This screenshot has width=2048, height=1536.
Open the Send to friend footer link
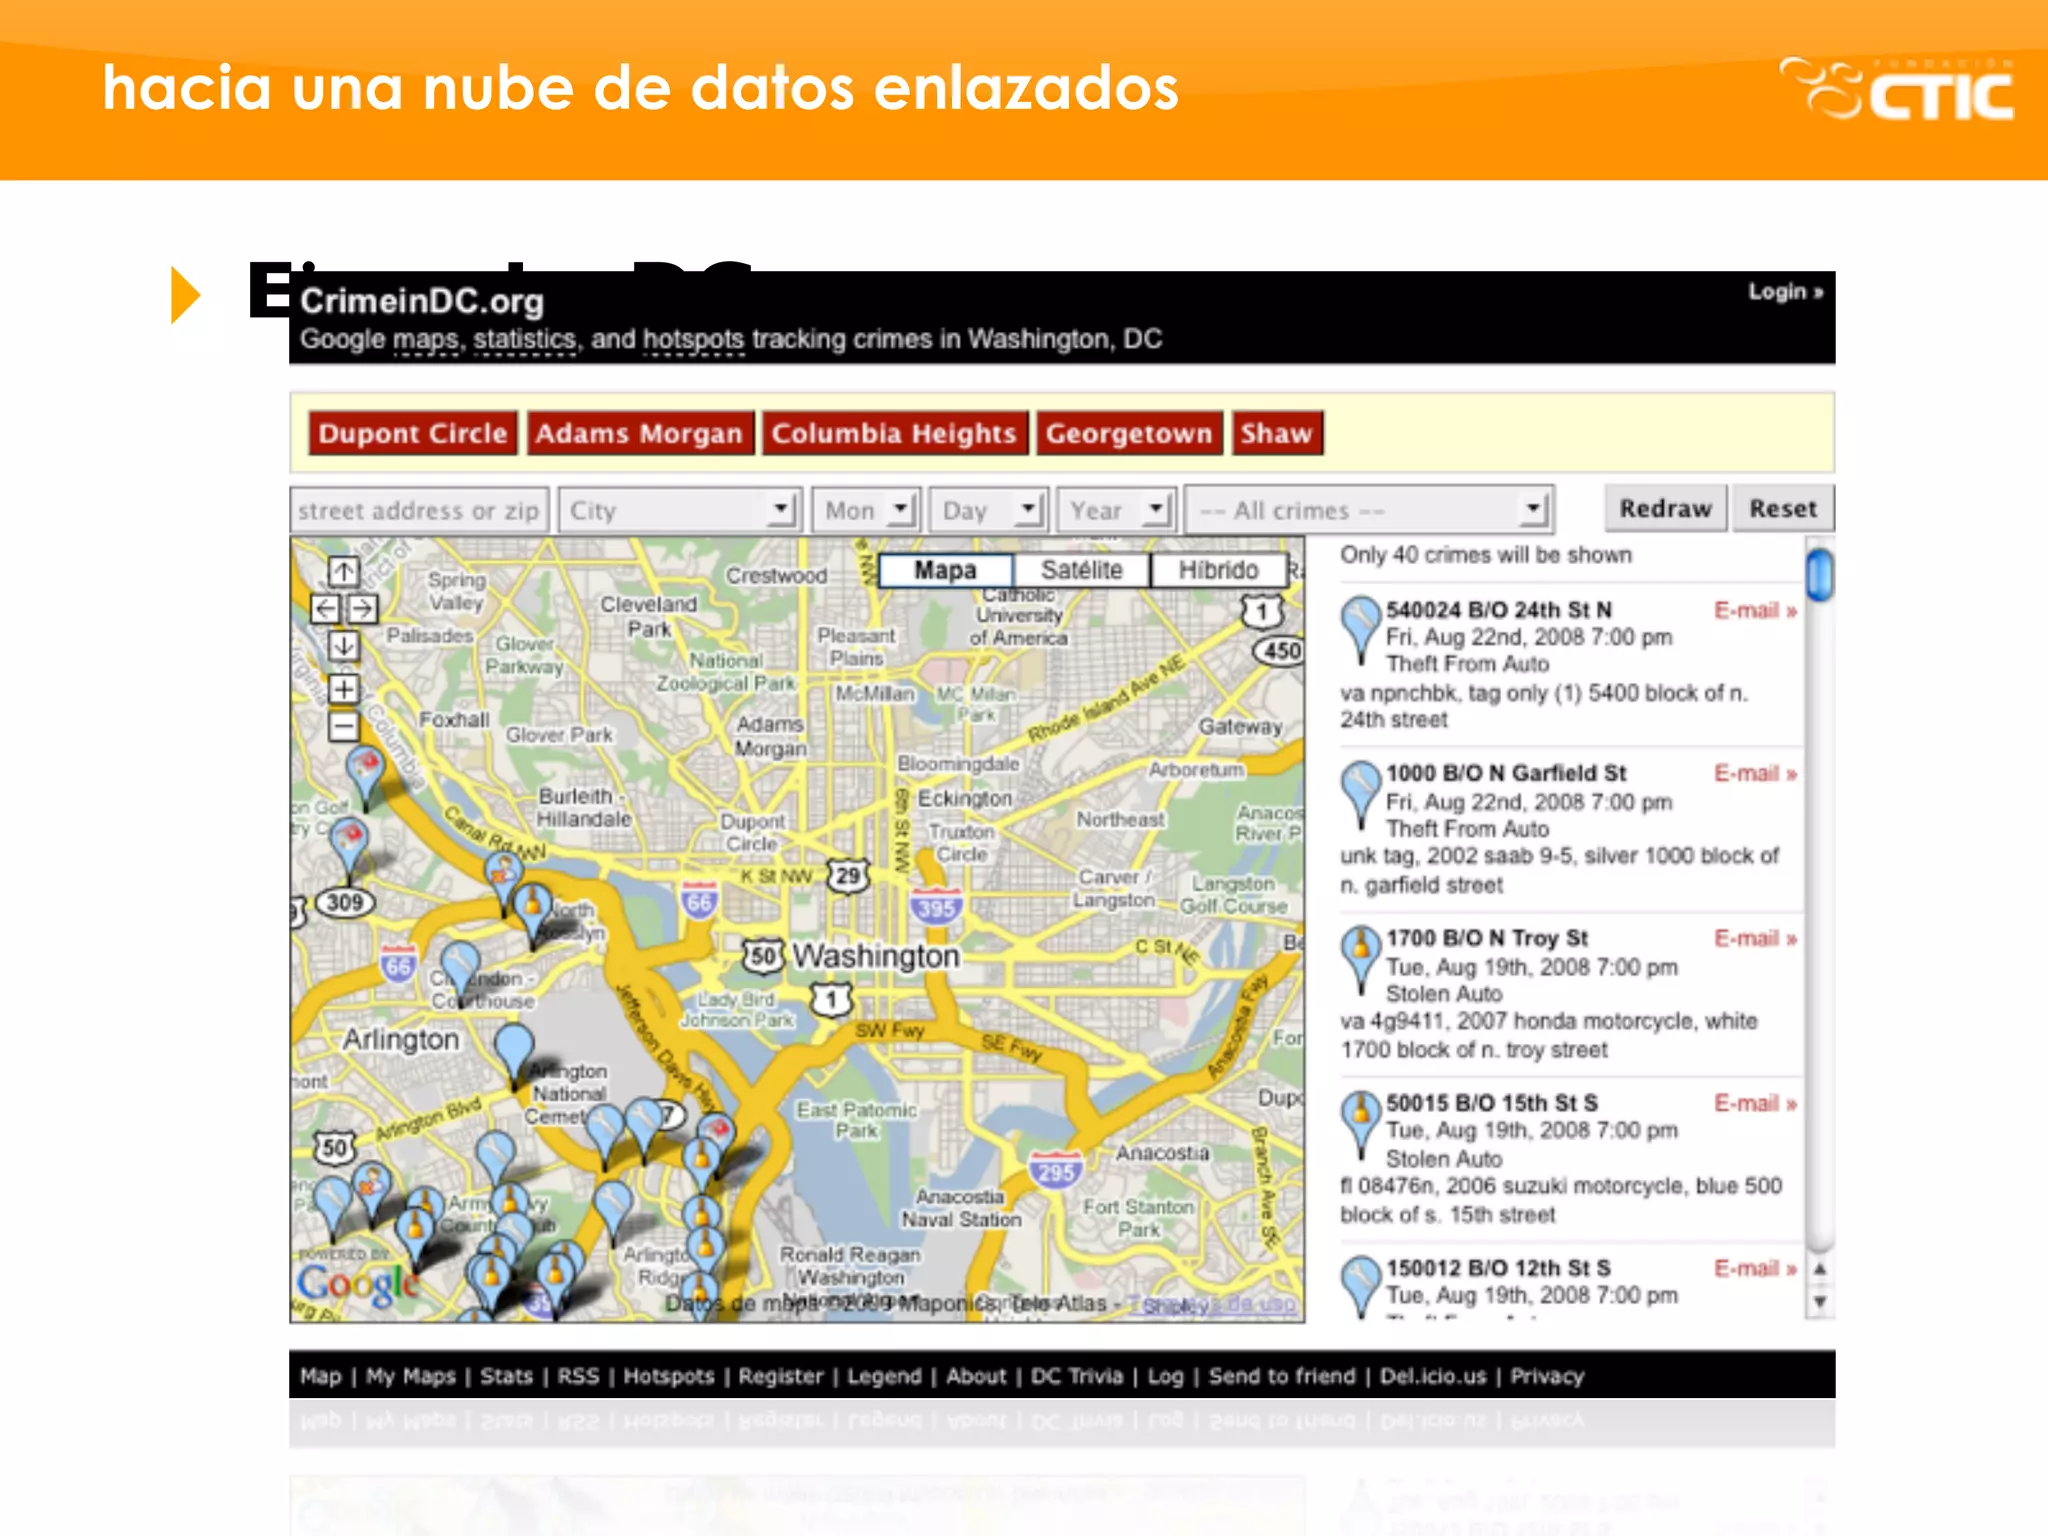1282,1376
